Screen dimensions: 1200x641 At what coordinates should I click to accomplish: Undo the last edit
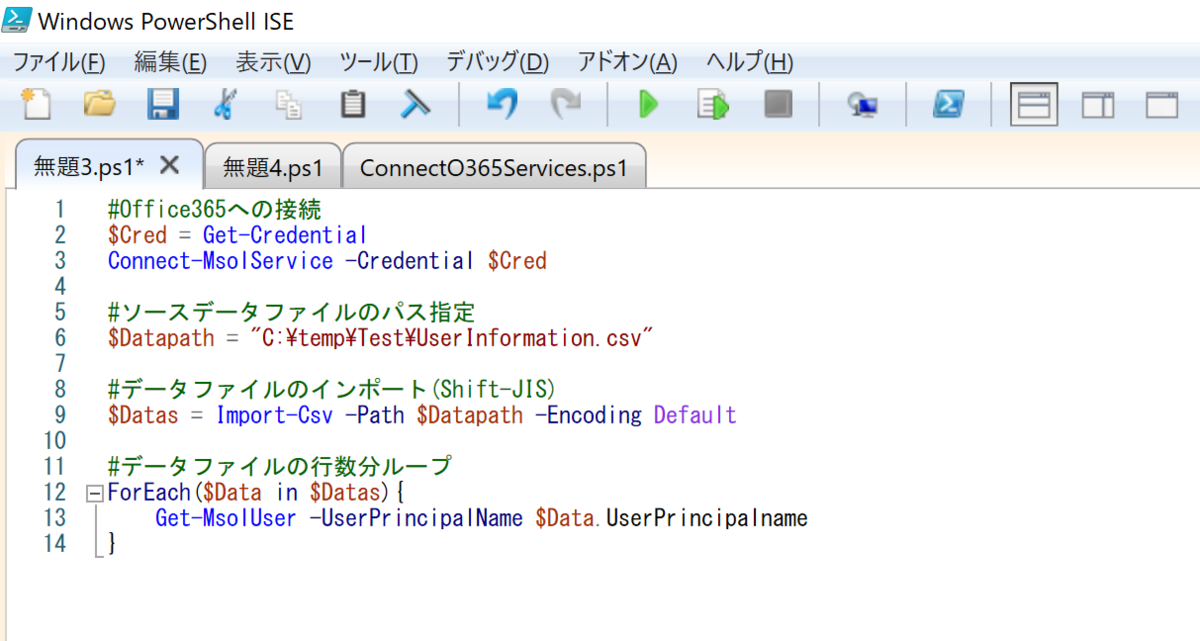502,104
